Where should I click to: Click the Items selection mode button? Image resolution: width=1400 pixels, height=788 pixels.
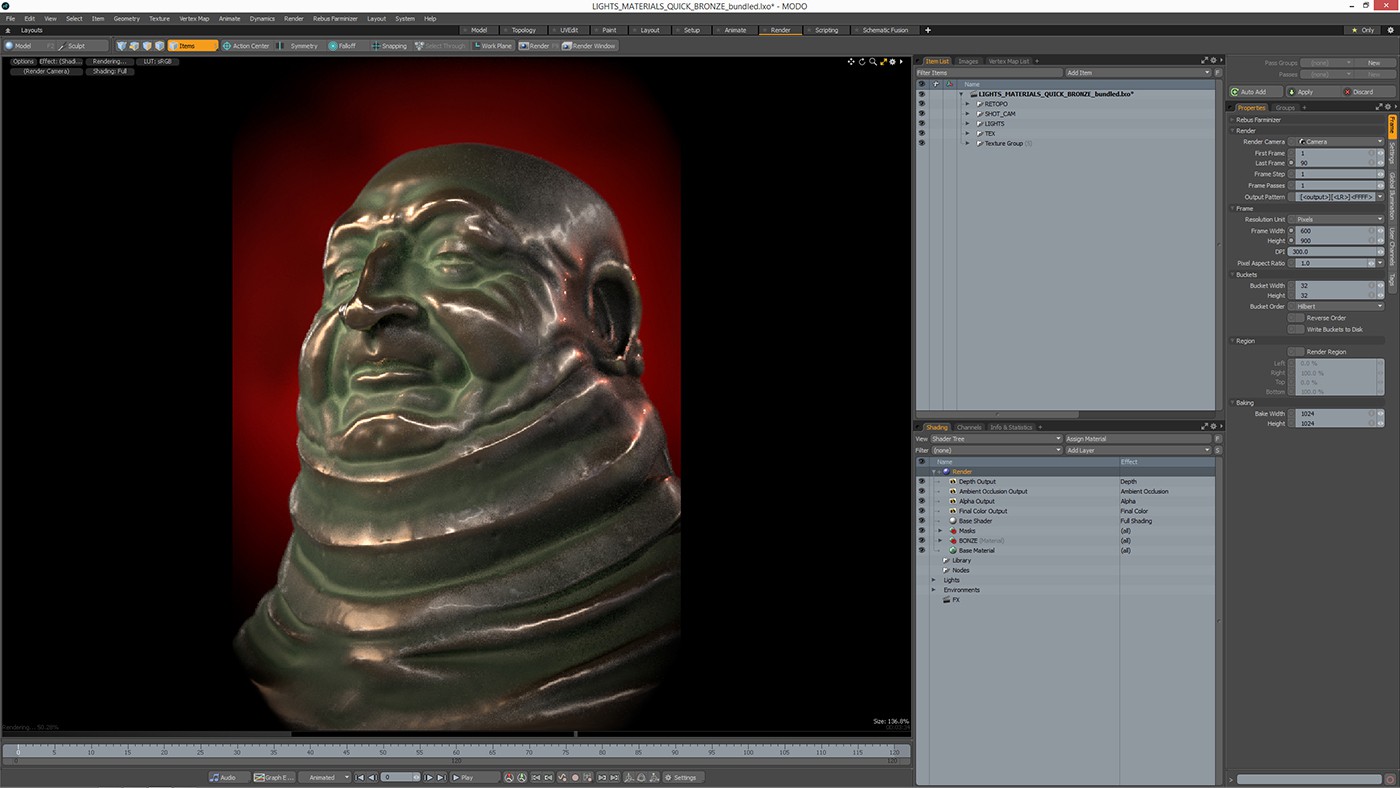point(193,46)
